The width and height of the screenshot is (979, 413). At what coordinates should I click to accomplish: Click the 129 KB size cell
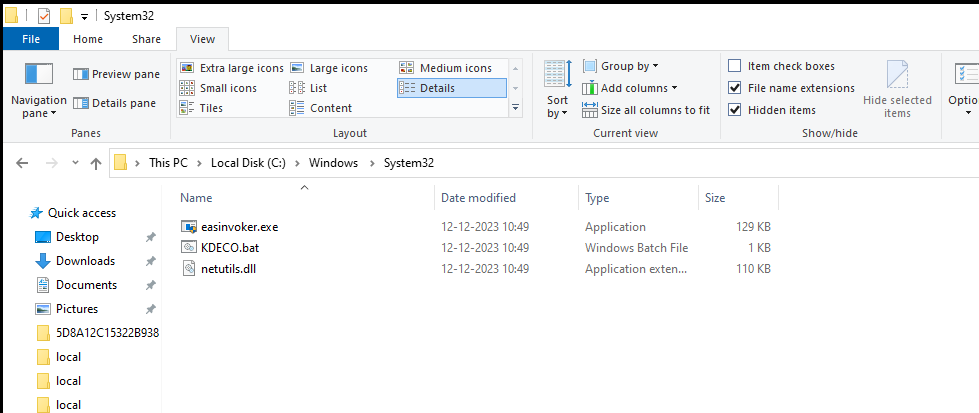(x=754, y=227)
